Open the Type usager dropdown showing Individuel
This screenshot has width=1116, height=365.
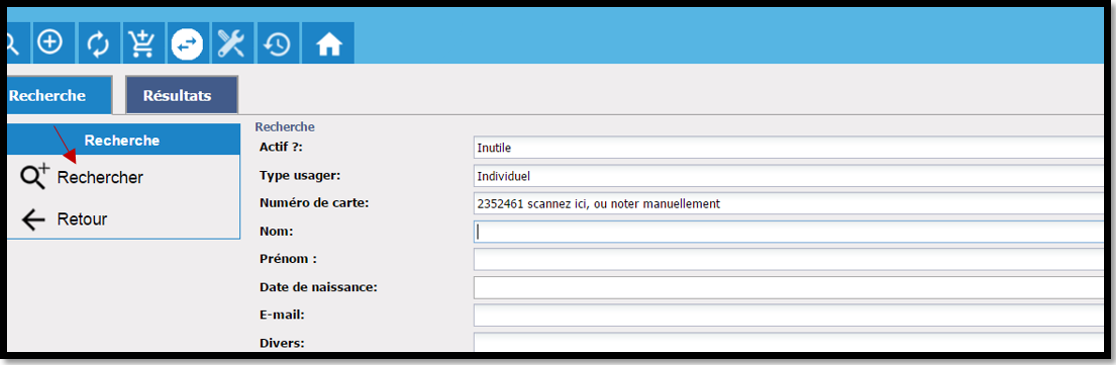pyautogui.click(x=788, y=176)
